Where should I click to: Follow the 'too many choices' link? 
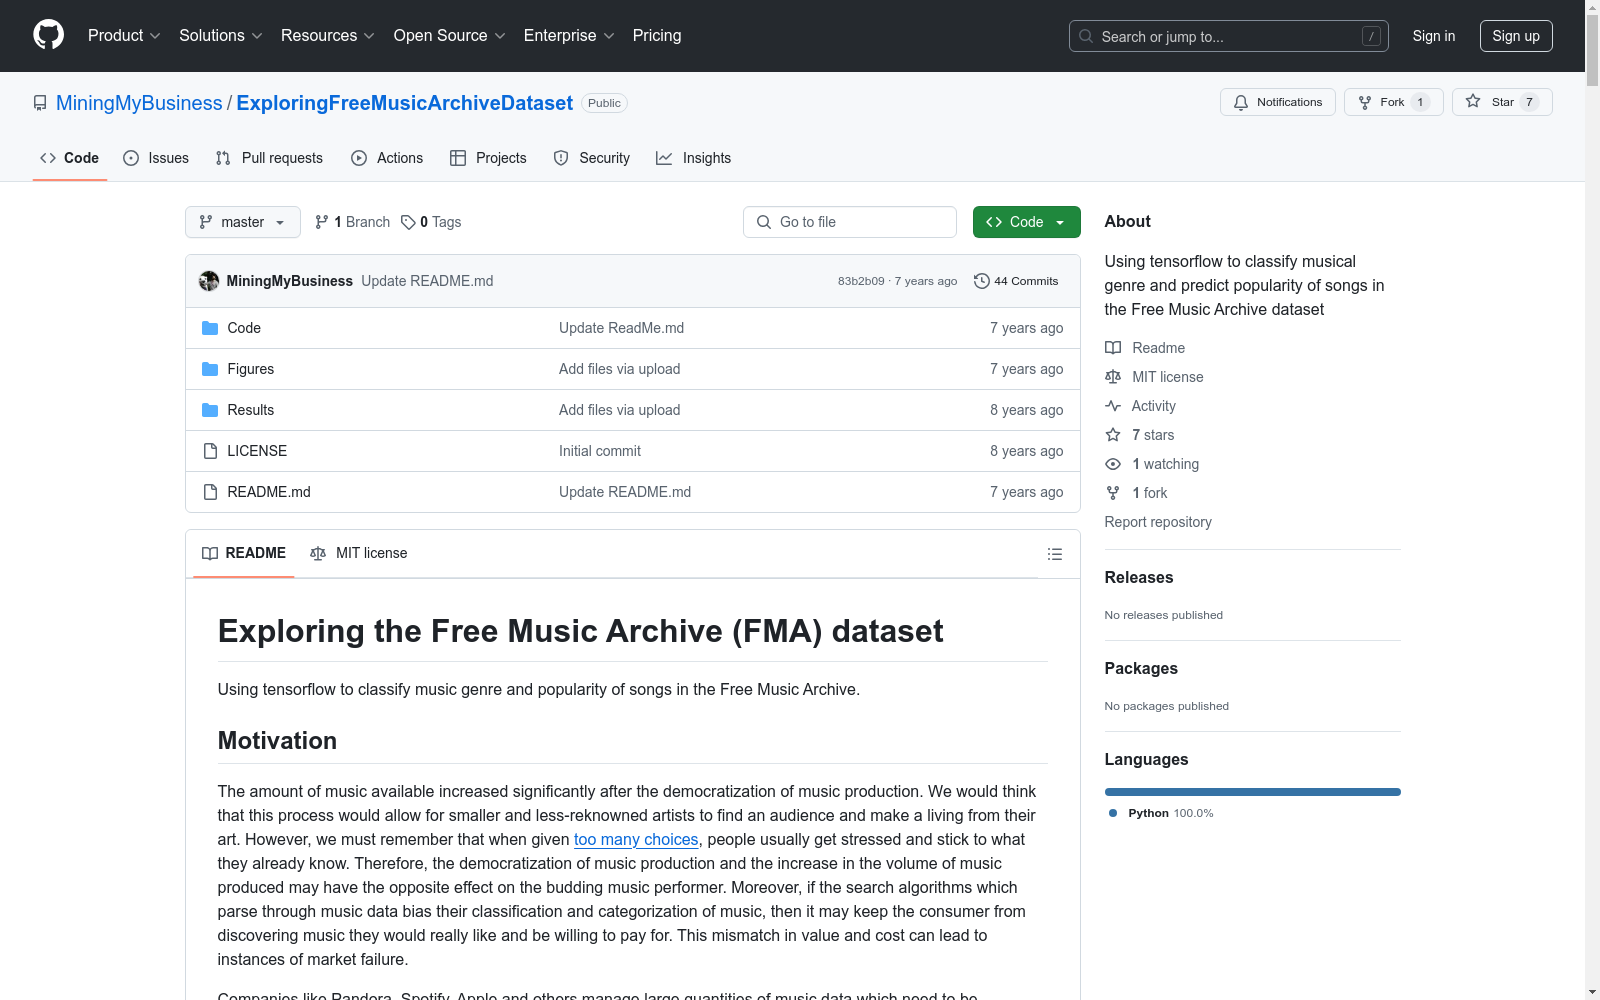coord(636,840)
